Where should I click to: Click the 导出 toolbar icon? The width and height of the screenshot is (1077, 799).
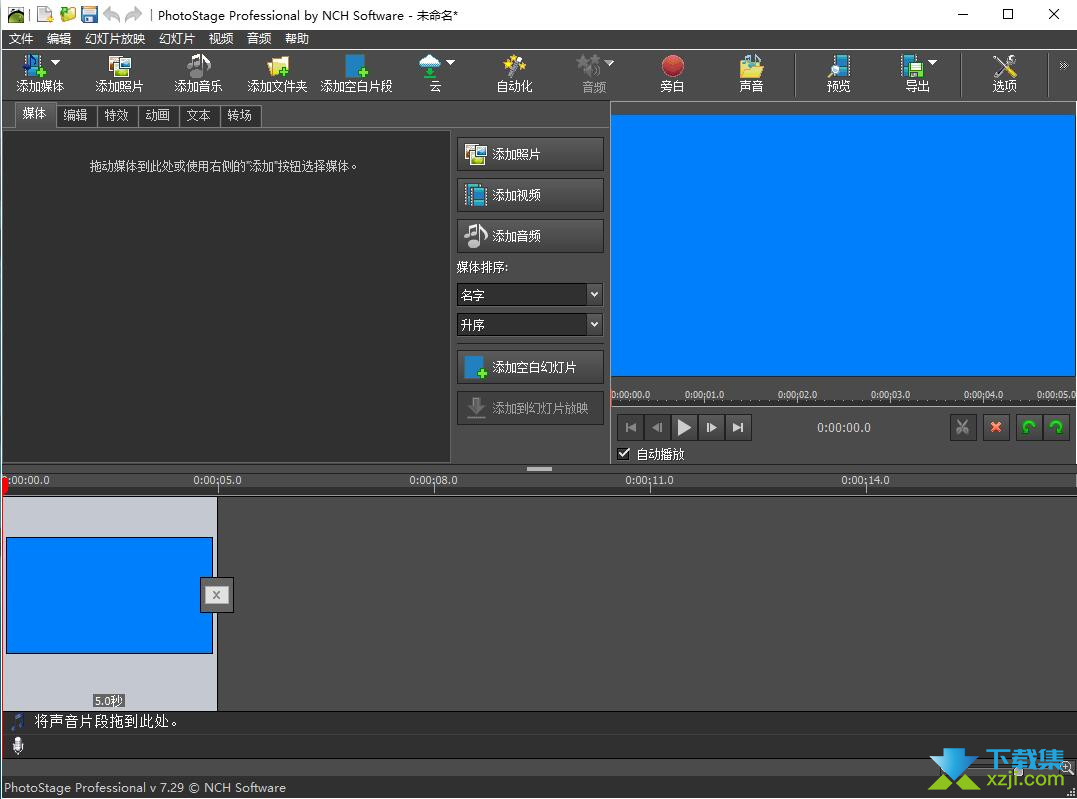[914, 73]
